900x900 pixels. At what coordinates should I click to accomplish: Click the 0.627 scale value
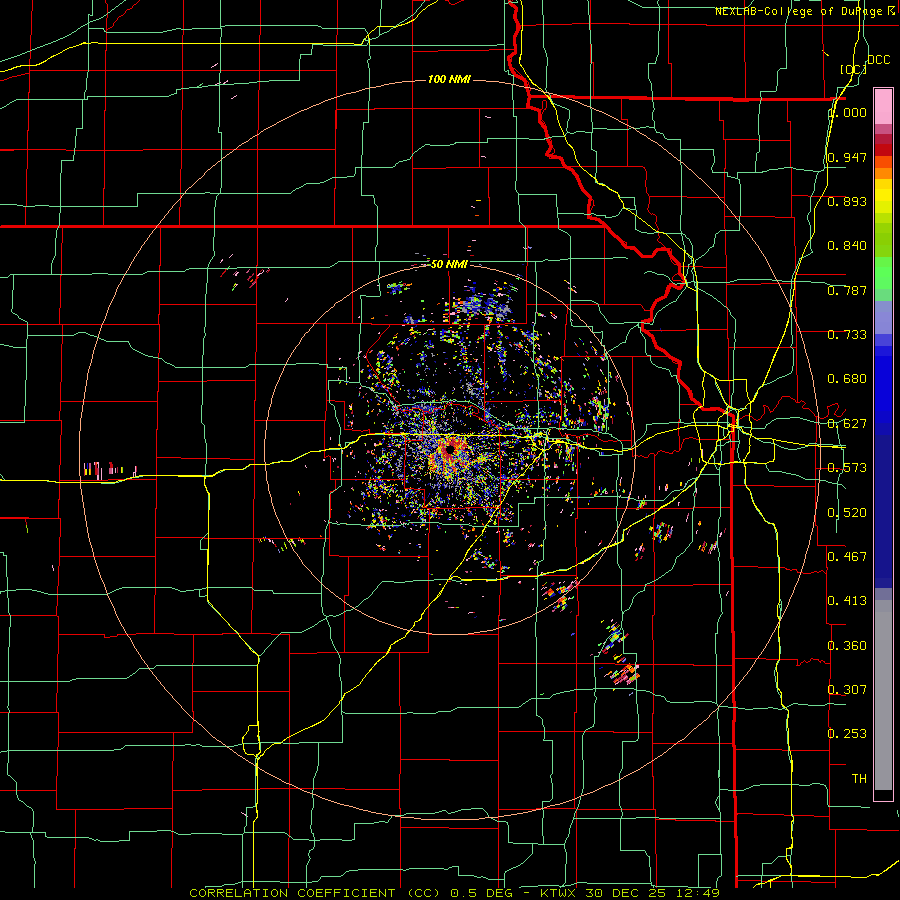(x=847, y=424)
